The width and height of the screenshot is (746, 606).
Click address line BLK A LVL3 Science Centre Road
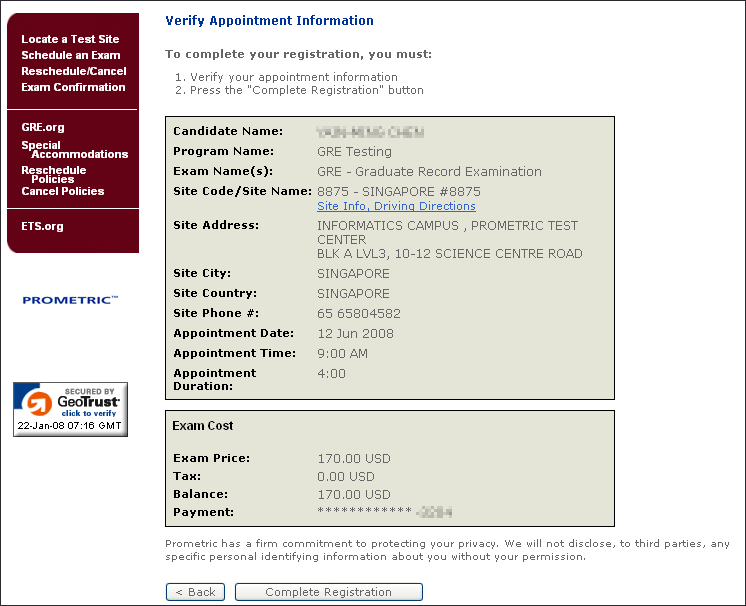click(x=450, y=254)
